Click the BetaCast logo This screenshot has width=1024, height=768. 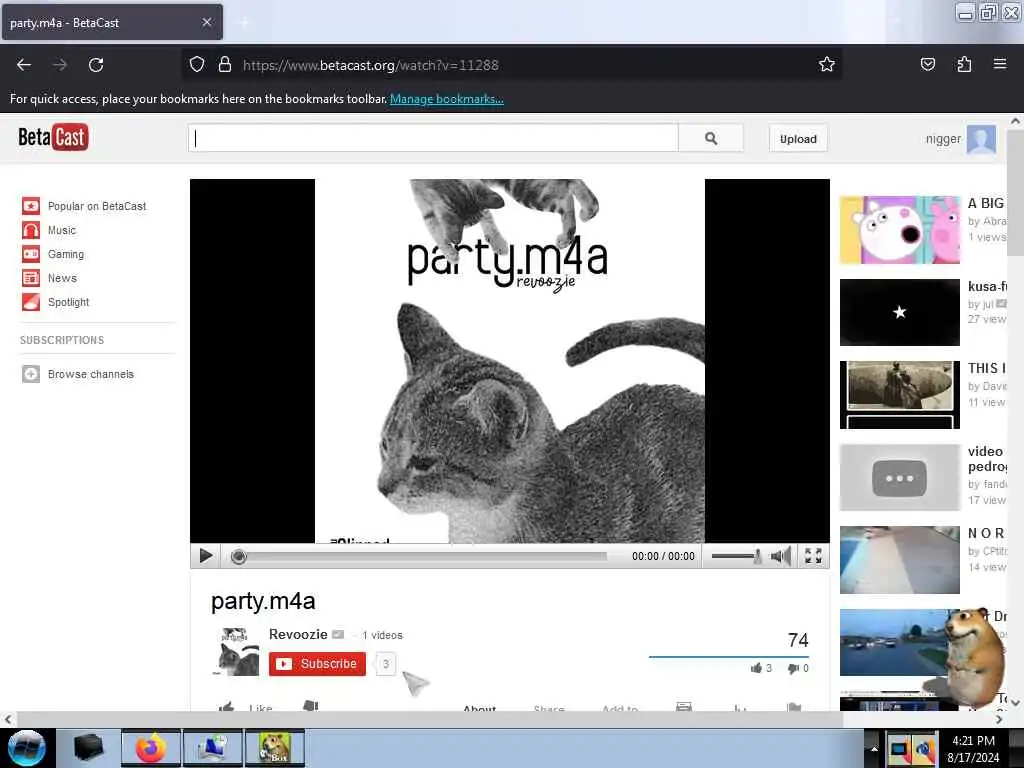[53, 137]
